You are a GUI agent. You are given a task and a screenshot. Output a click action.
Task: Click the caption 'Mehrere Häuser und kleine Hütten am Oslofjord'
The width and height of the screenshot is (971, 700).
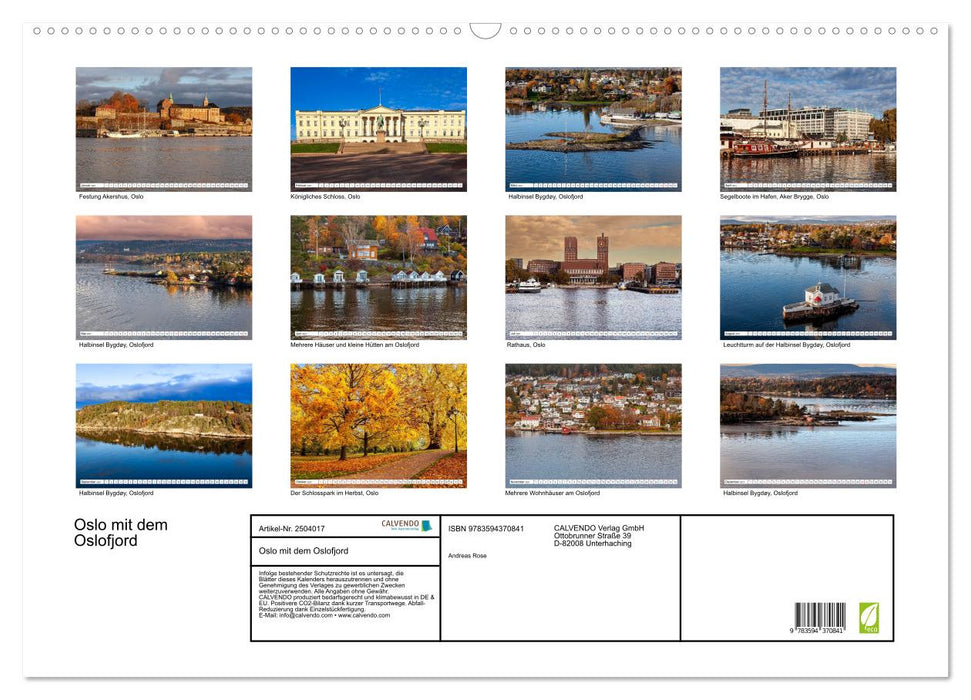coord(355,345)
